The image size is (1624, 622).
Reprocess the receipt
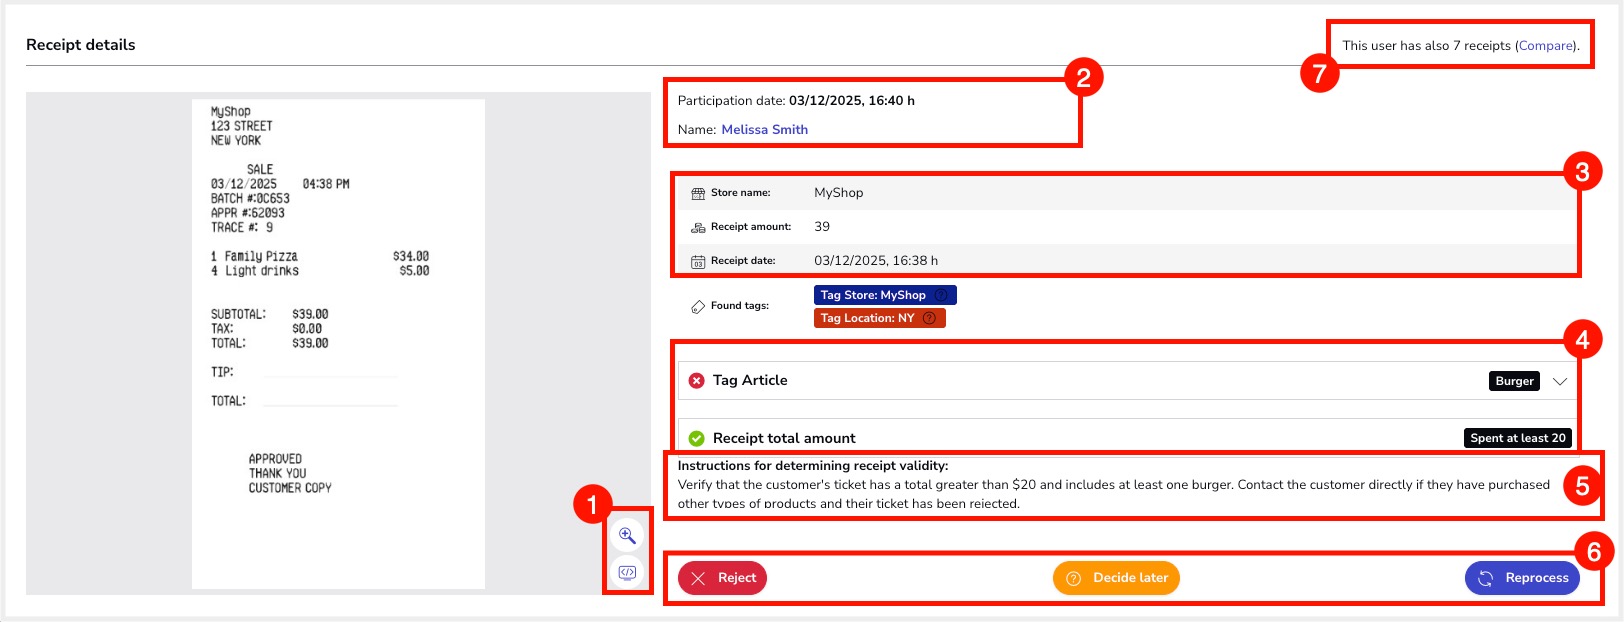pos(1522,578)
